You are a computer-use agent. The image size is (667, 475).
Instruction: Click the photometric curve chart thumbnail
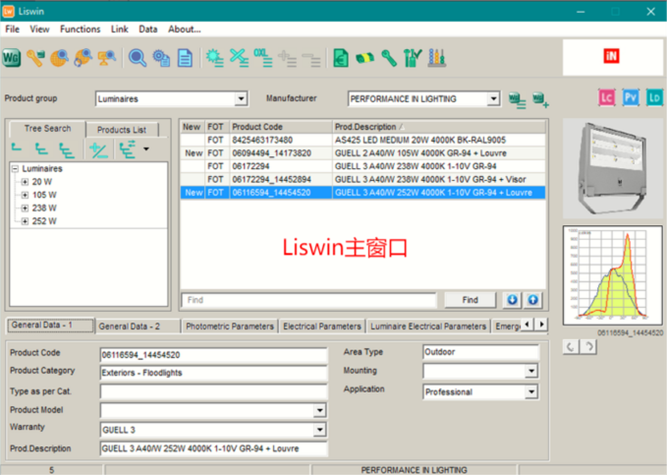(x=613, y=276)
